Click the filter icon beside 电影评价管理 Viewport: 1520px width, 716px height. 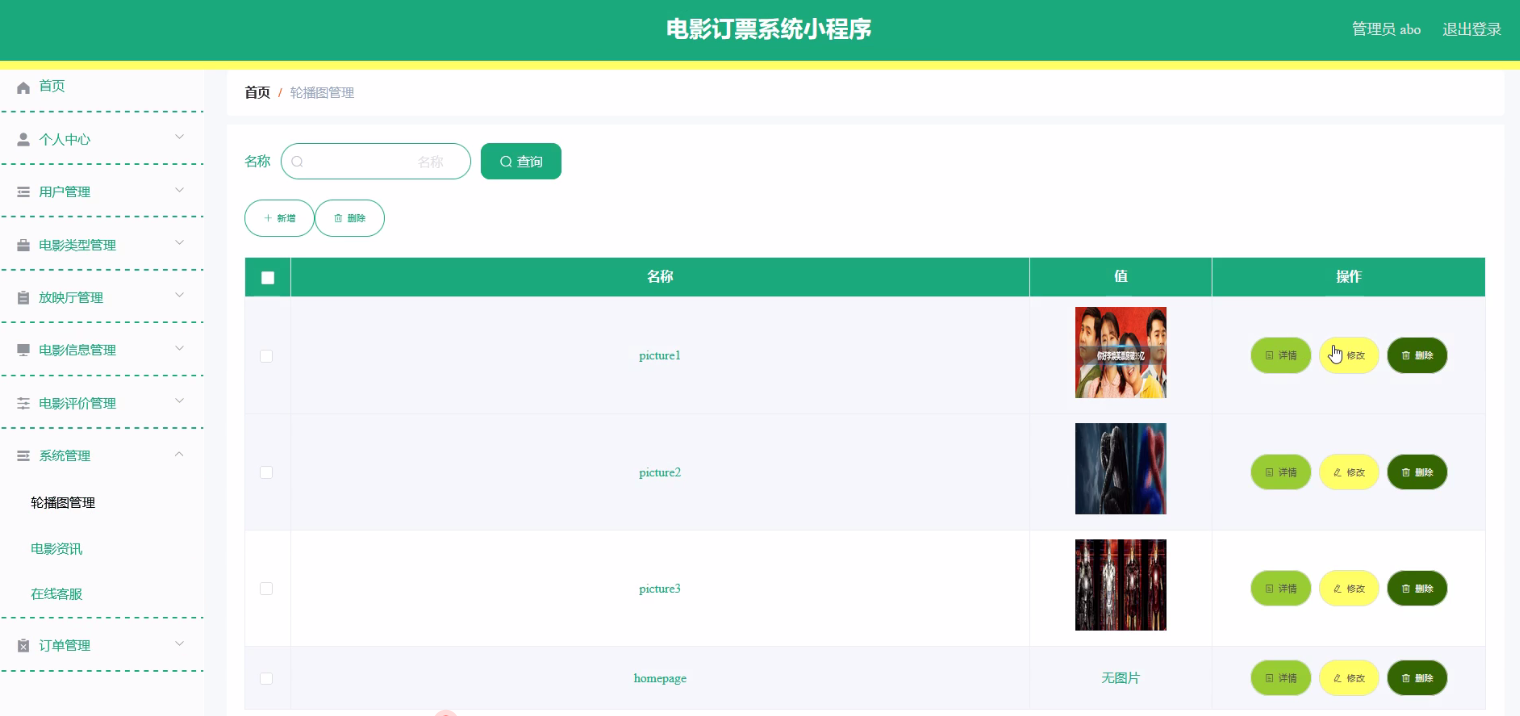click(22, 402)
